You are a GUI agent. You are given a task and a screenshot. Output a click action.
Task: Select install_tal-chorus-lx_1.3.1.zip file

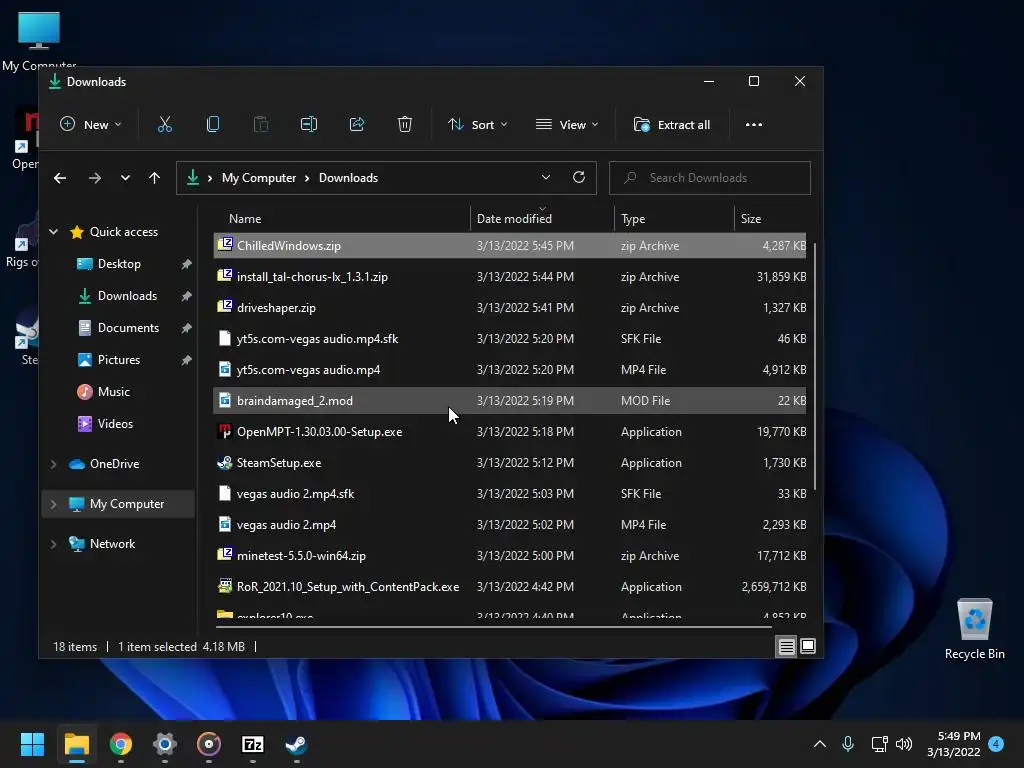[x=509, y=277]
